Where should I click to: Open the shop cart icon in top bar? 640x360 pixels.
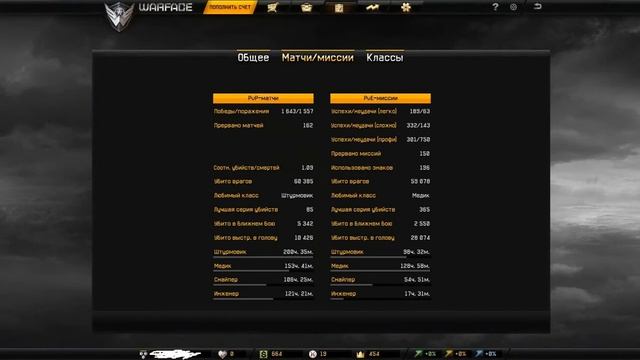pos(273,7)
